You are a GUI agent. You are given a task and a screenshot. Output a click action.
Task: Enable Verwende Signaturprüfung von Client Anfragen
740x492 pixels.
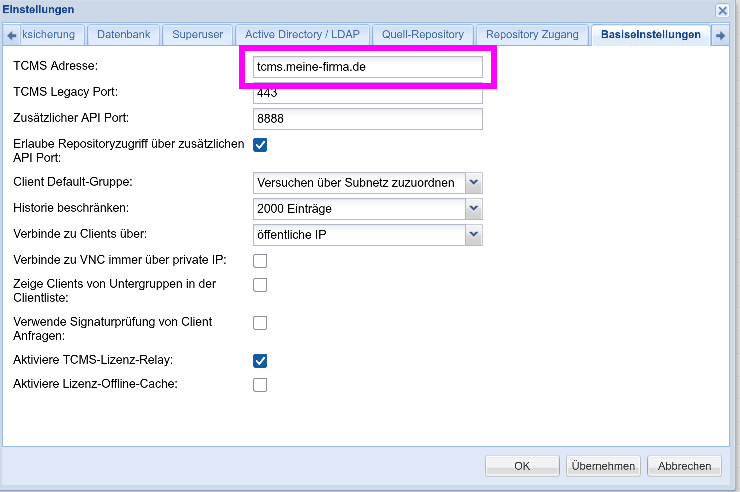tap(260, 323)
